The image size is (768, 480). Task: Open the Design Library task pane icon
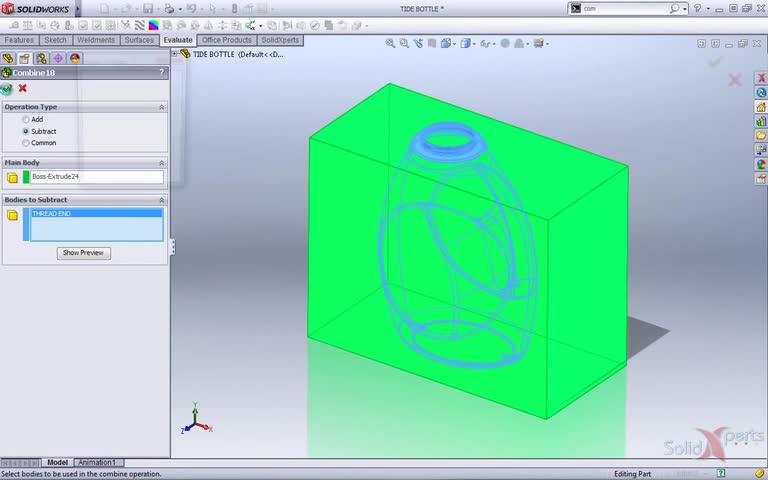coord(761,121)
